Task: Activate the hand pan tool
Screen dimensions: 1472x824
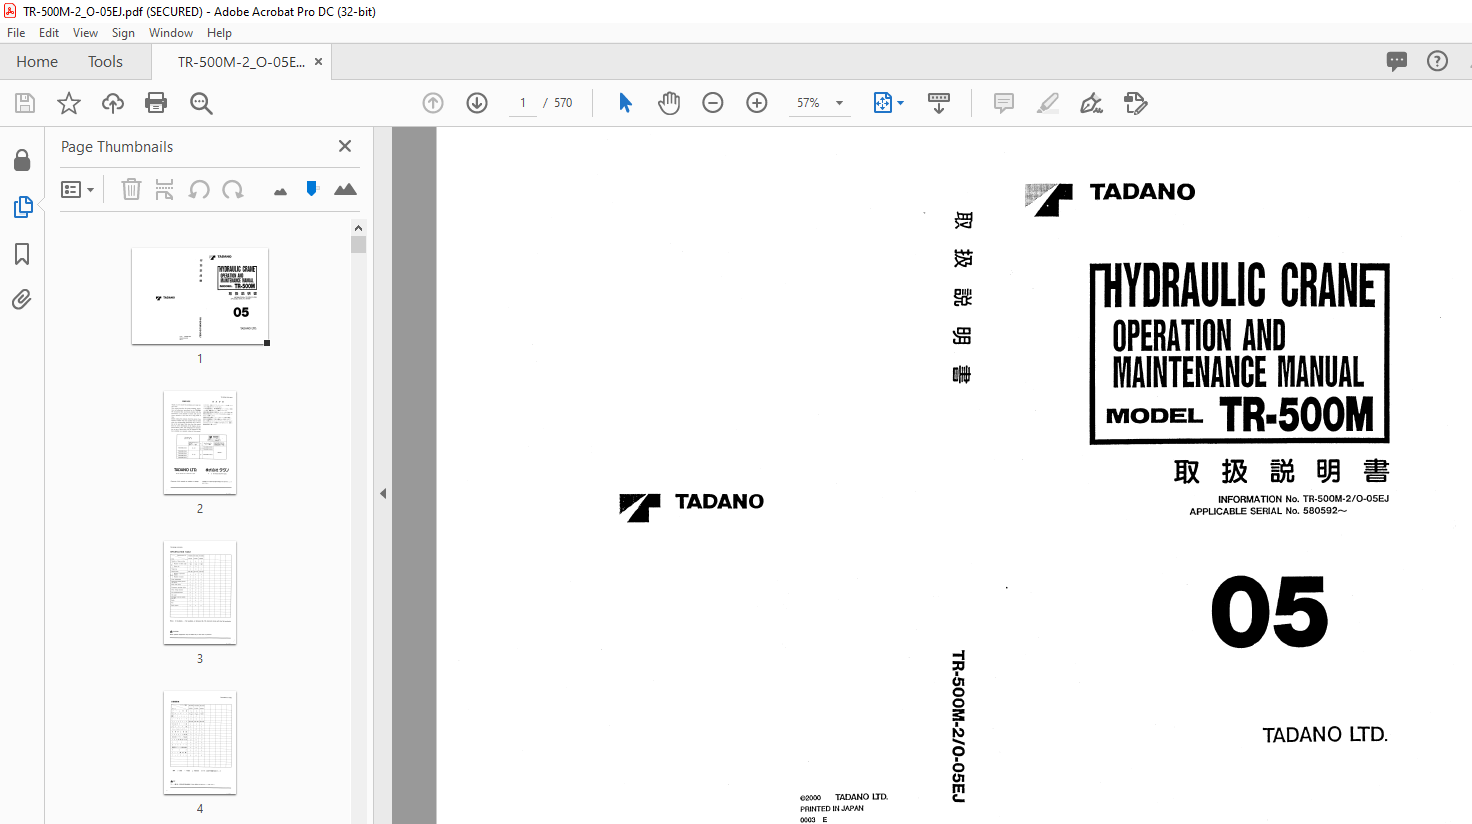Action: [x=669, y=103]
